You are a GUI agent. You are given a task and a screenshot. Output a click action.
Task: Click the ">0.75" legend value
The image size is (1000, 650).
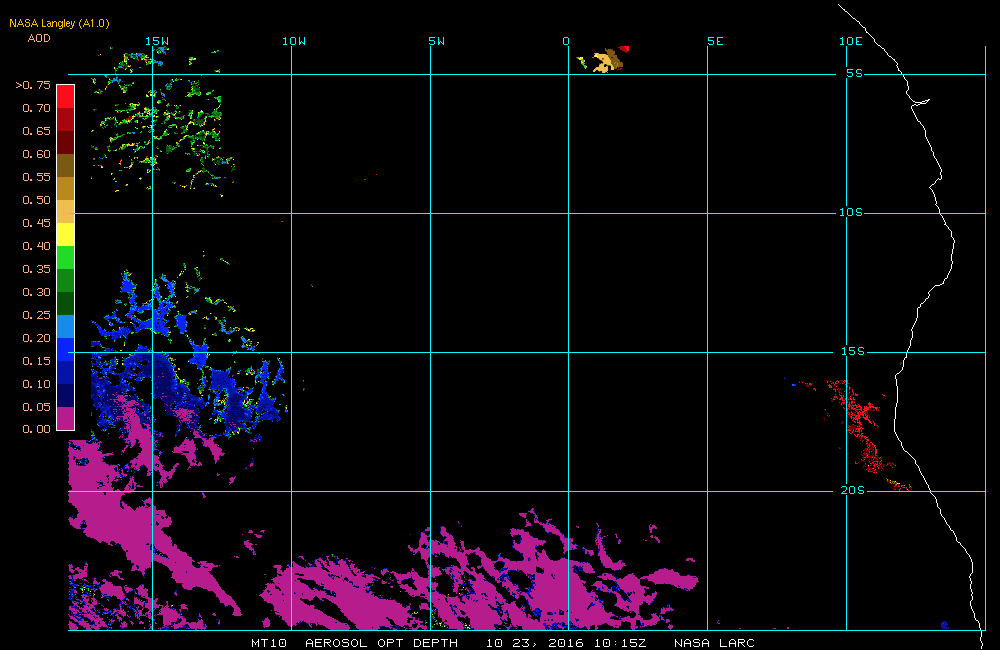[x=33, y=85]
